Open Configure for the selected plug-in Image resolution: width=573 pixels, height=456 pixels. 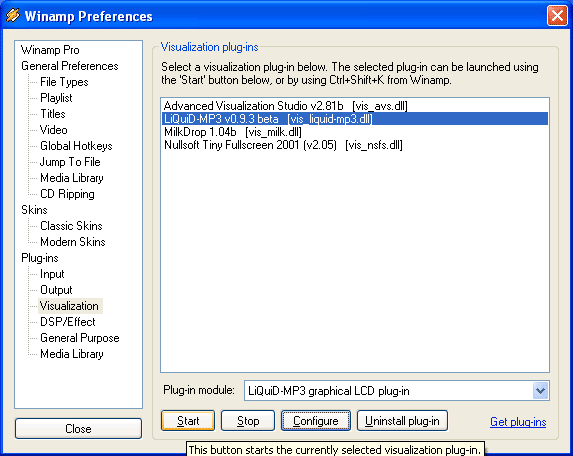pyautogui.click(x=316, y=421)
